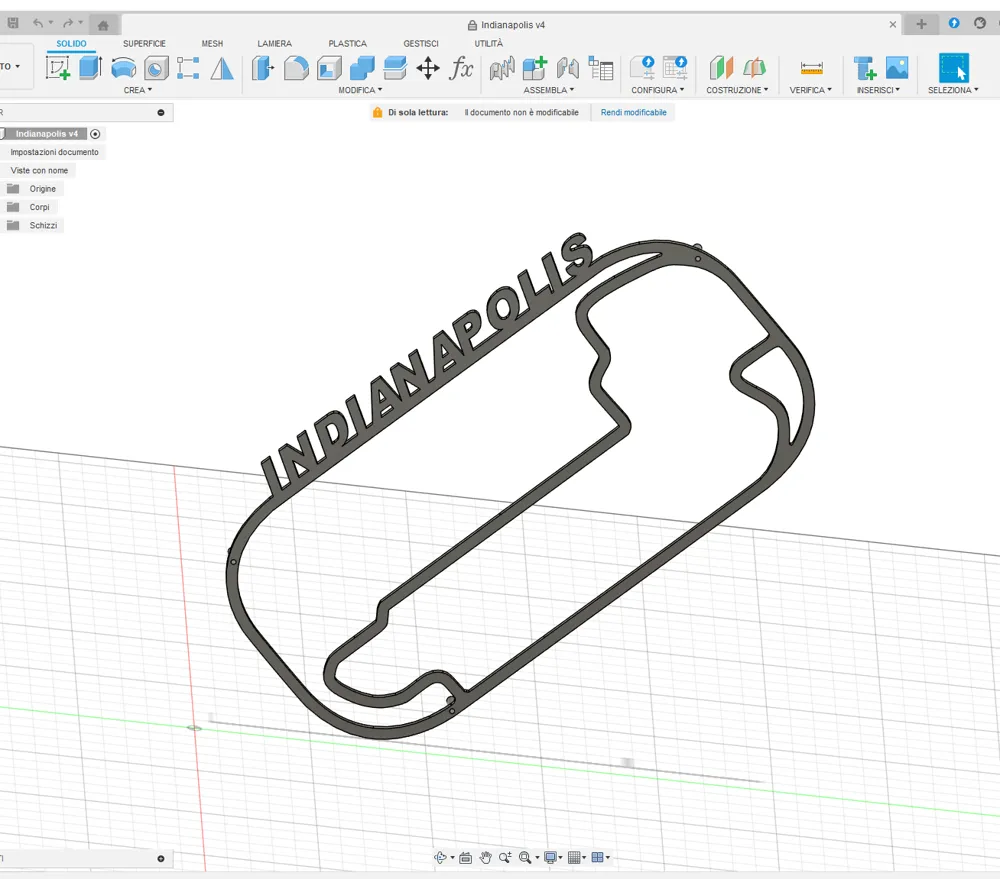Screen dimensions: 1000x879
Task: Click the blue triangle icon in CREA
Action: pyautogui.click(x=222, y=68)
